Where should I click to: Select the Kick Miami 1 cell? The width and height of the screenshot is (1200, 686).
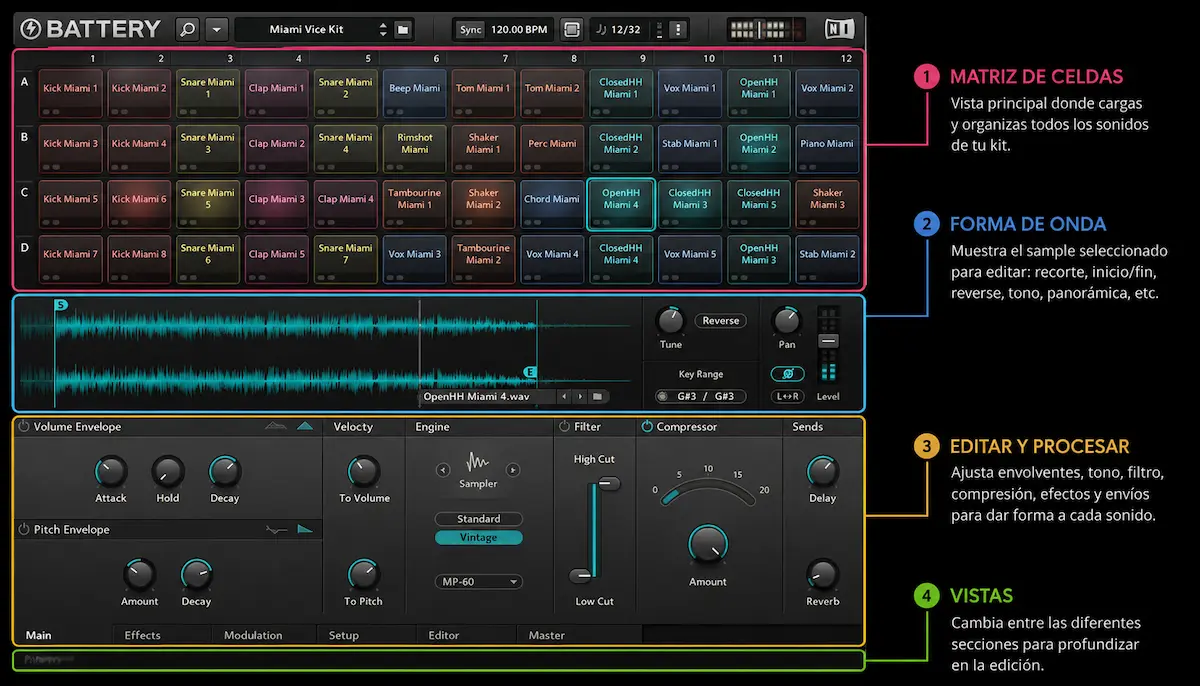coord(70,94)
